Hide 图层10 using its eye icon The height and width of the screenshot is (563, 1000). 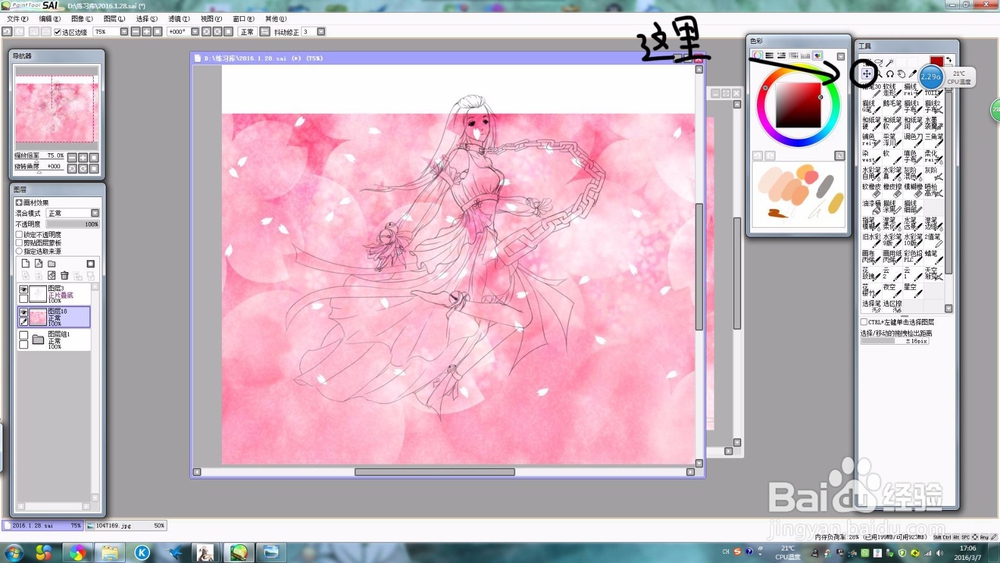pos(24,312)
